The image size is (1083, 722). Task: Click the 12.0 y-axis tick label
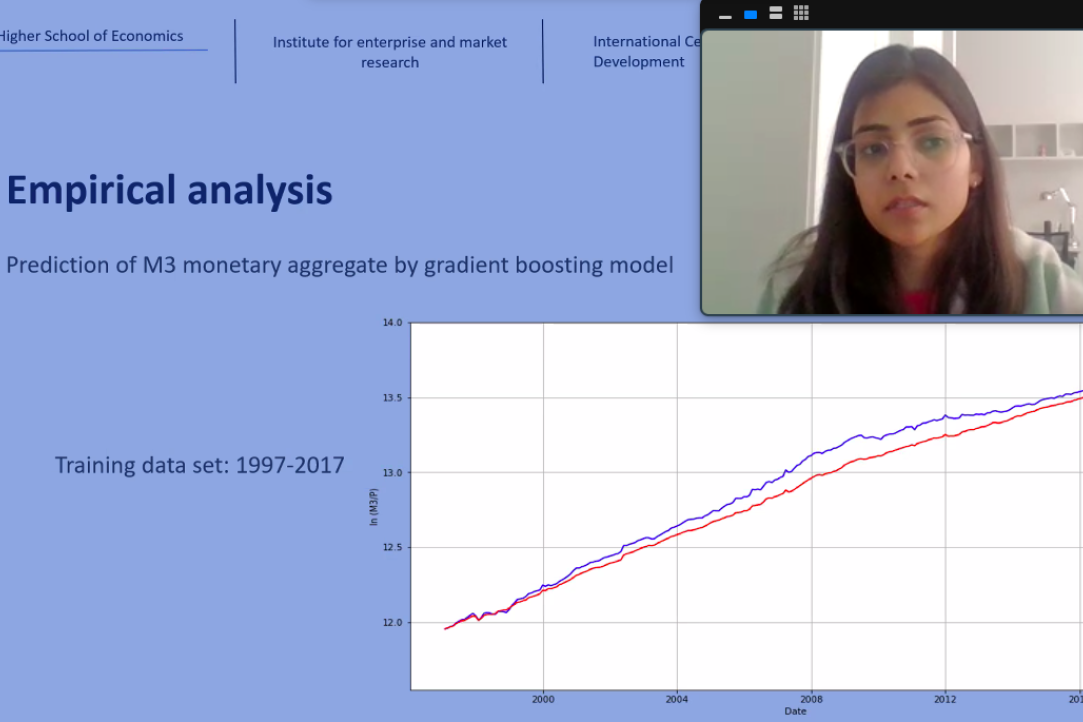391,622
